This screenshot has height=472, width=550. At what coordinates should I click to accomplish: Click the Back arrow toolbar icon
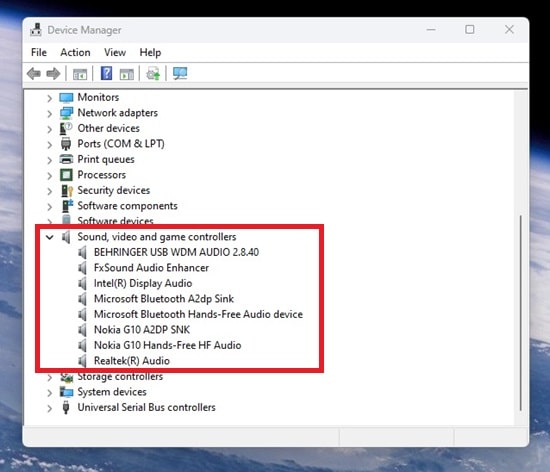(34, 74)
